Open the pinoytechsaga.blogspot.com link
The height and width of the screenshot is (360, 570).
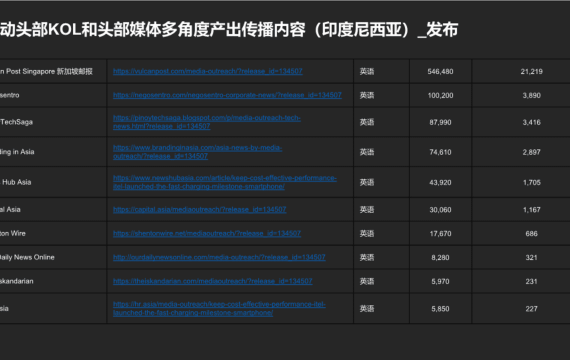coord(207,122)
